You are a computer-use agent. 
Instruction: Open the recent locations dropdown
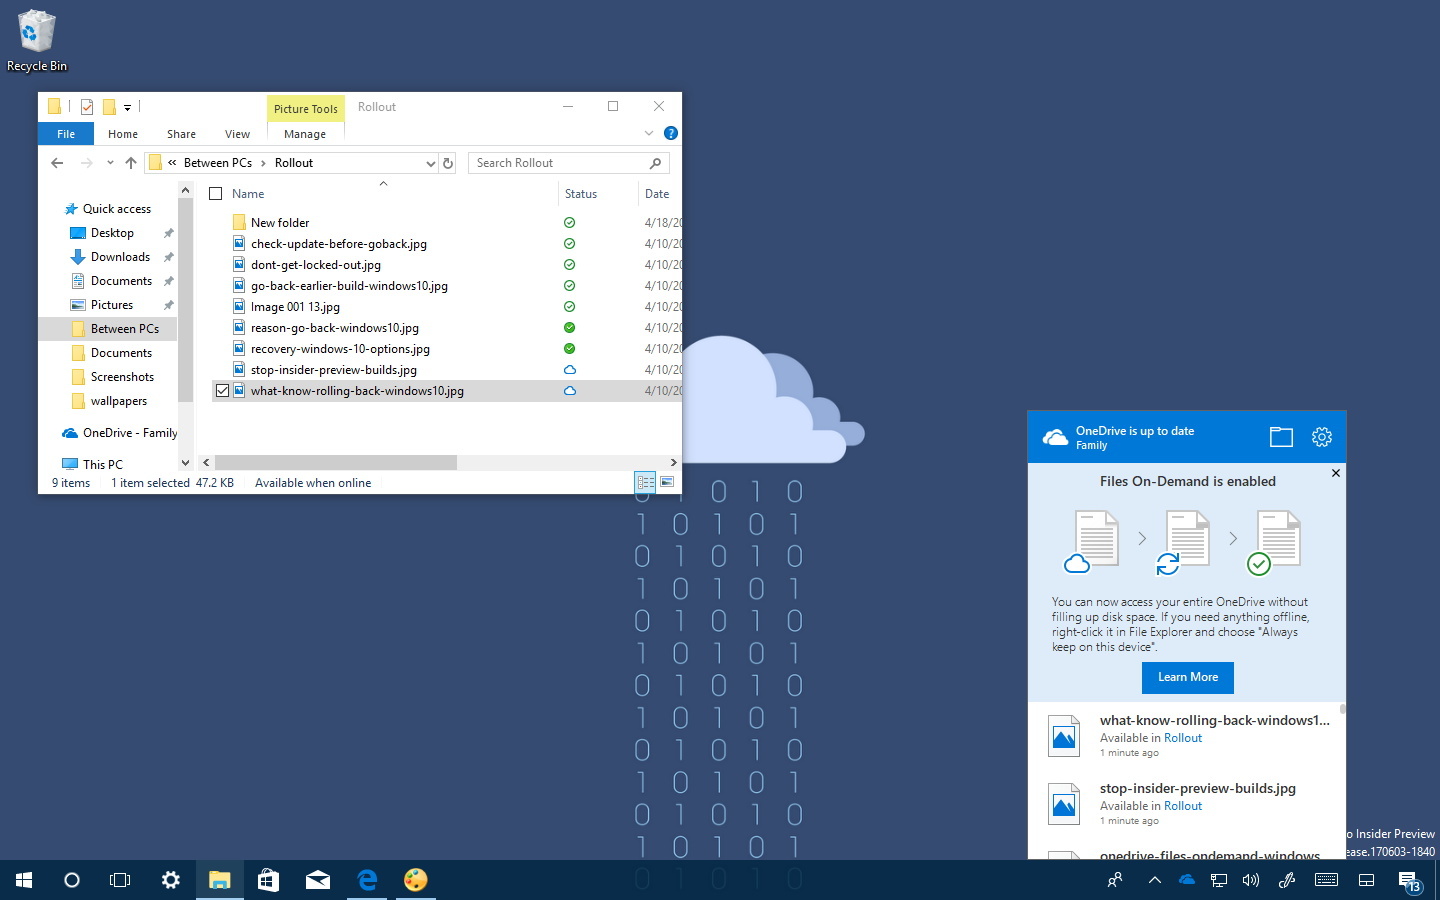[x=110, y=163]
